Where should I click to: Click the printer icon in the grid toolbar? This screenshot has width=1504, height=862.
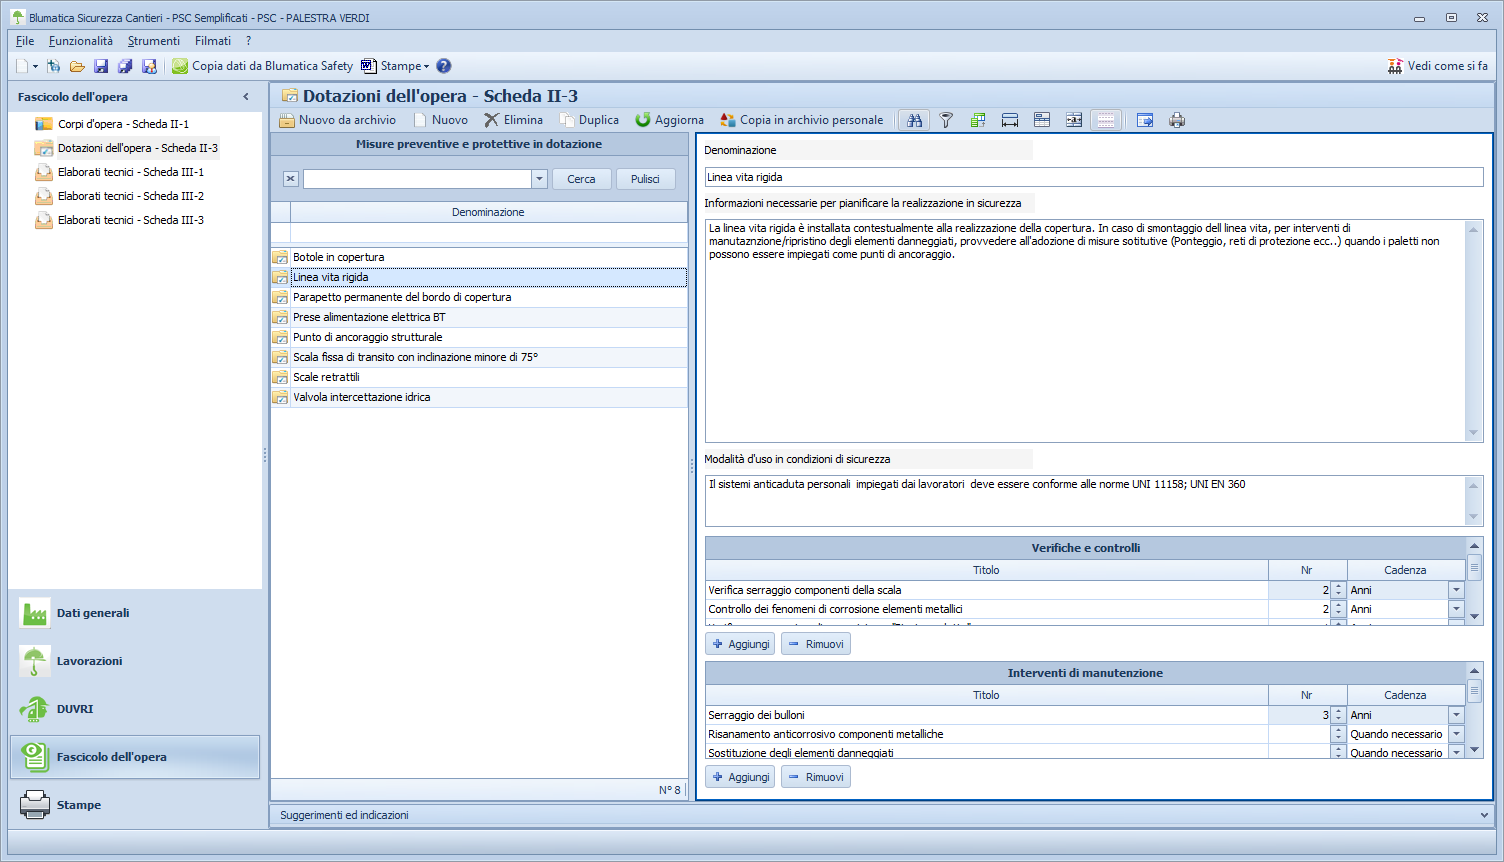[1177, 120]
